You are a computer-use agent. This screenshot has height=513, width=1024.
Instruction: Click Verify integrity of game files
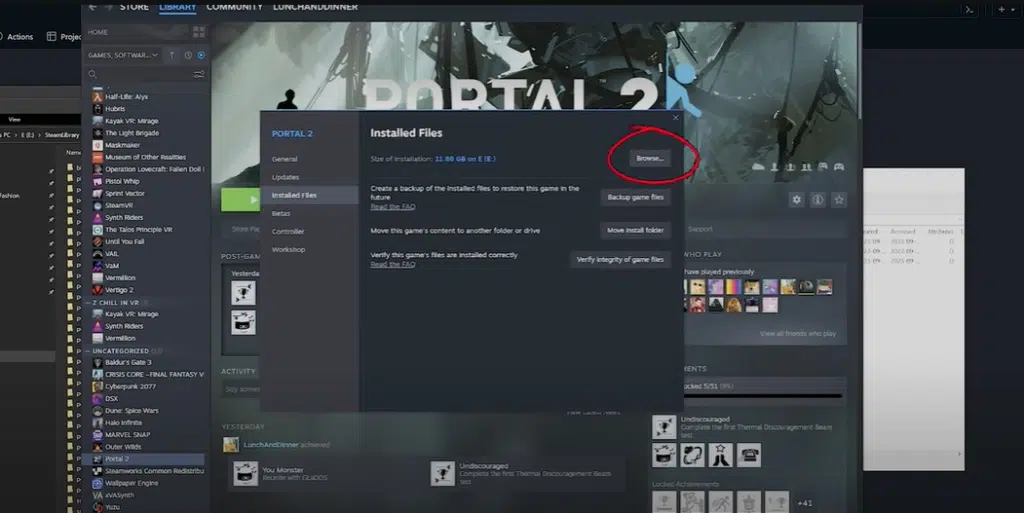click(x=620, y=260)
